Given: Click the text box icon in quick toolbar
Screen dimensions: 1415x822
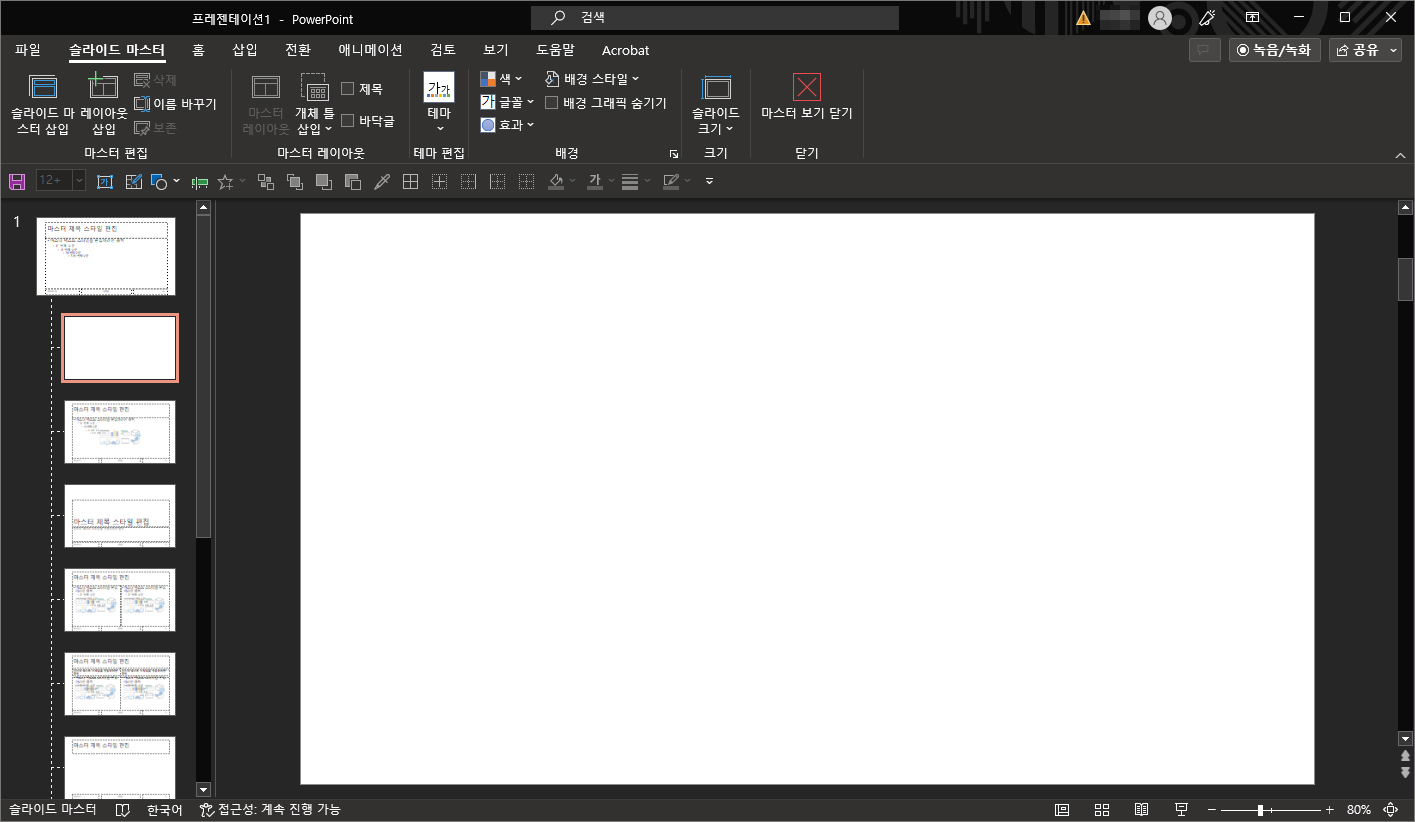Looking at the screenshot, I should [x=106, y=181].
